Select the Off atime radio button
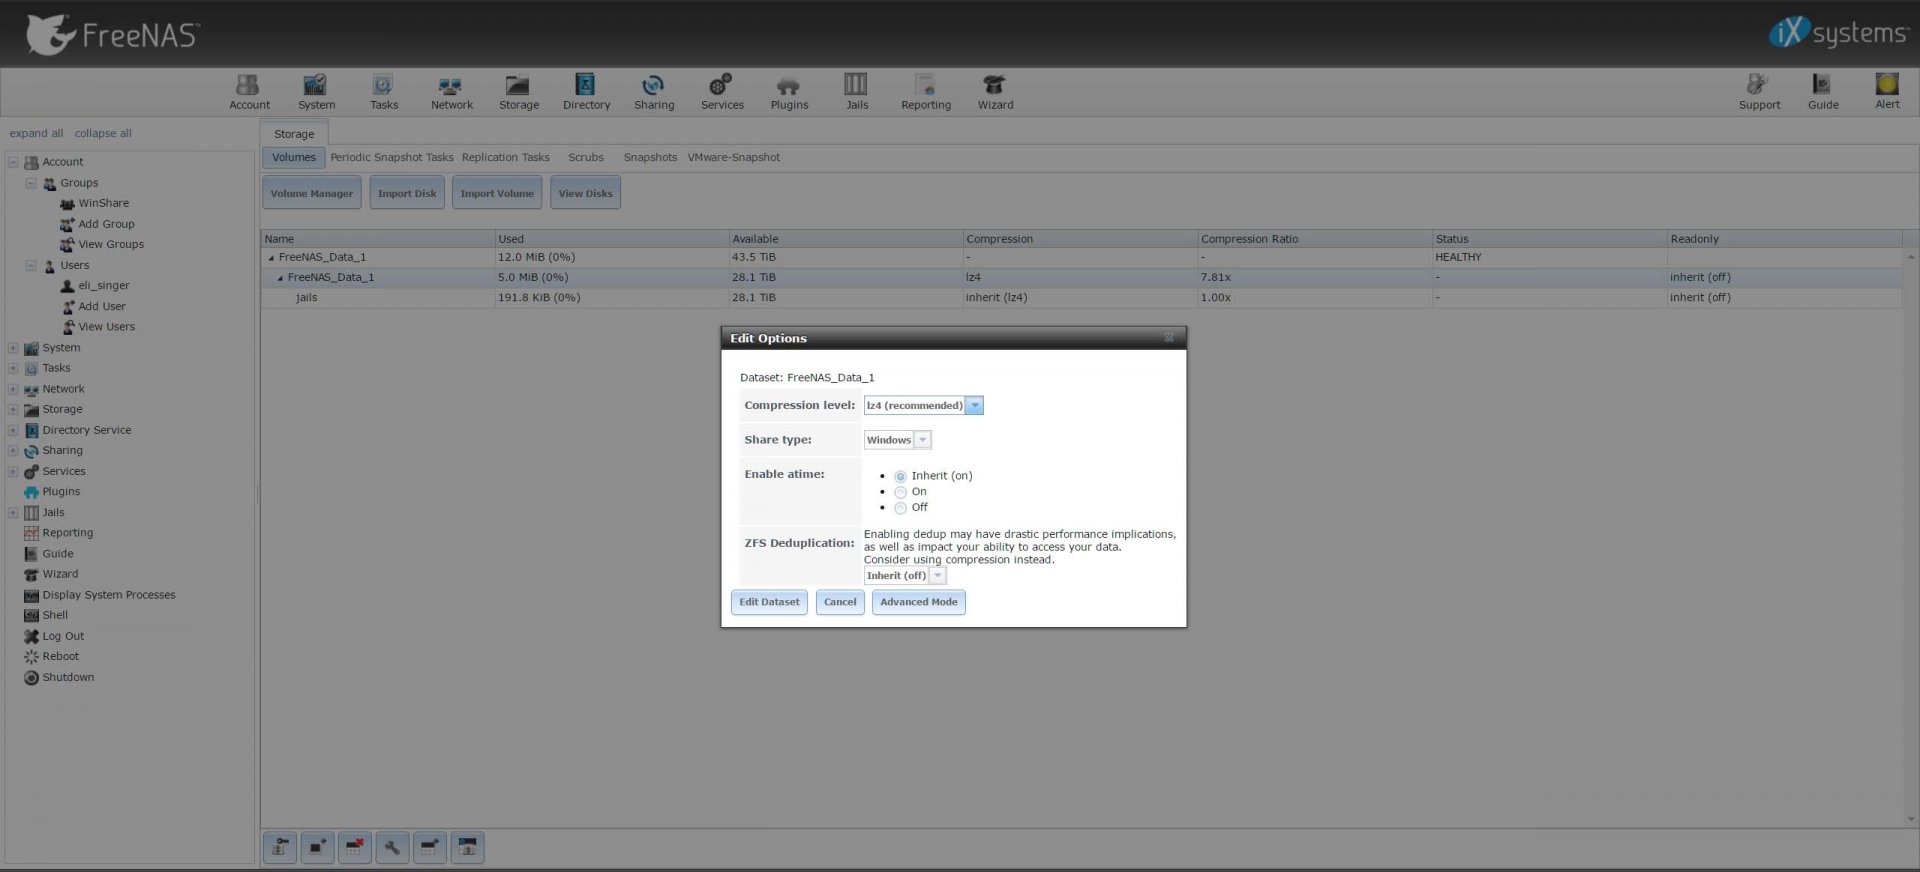 pos(900,508)
